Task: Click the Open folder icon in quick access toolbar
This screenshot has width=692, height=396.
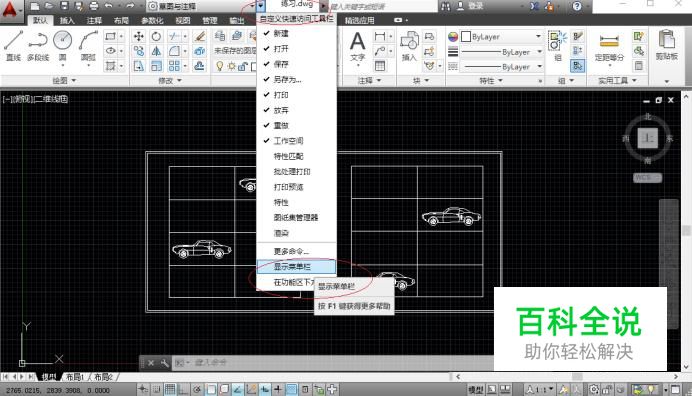Action: 49,6
